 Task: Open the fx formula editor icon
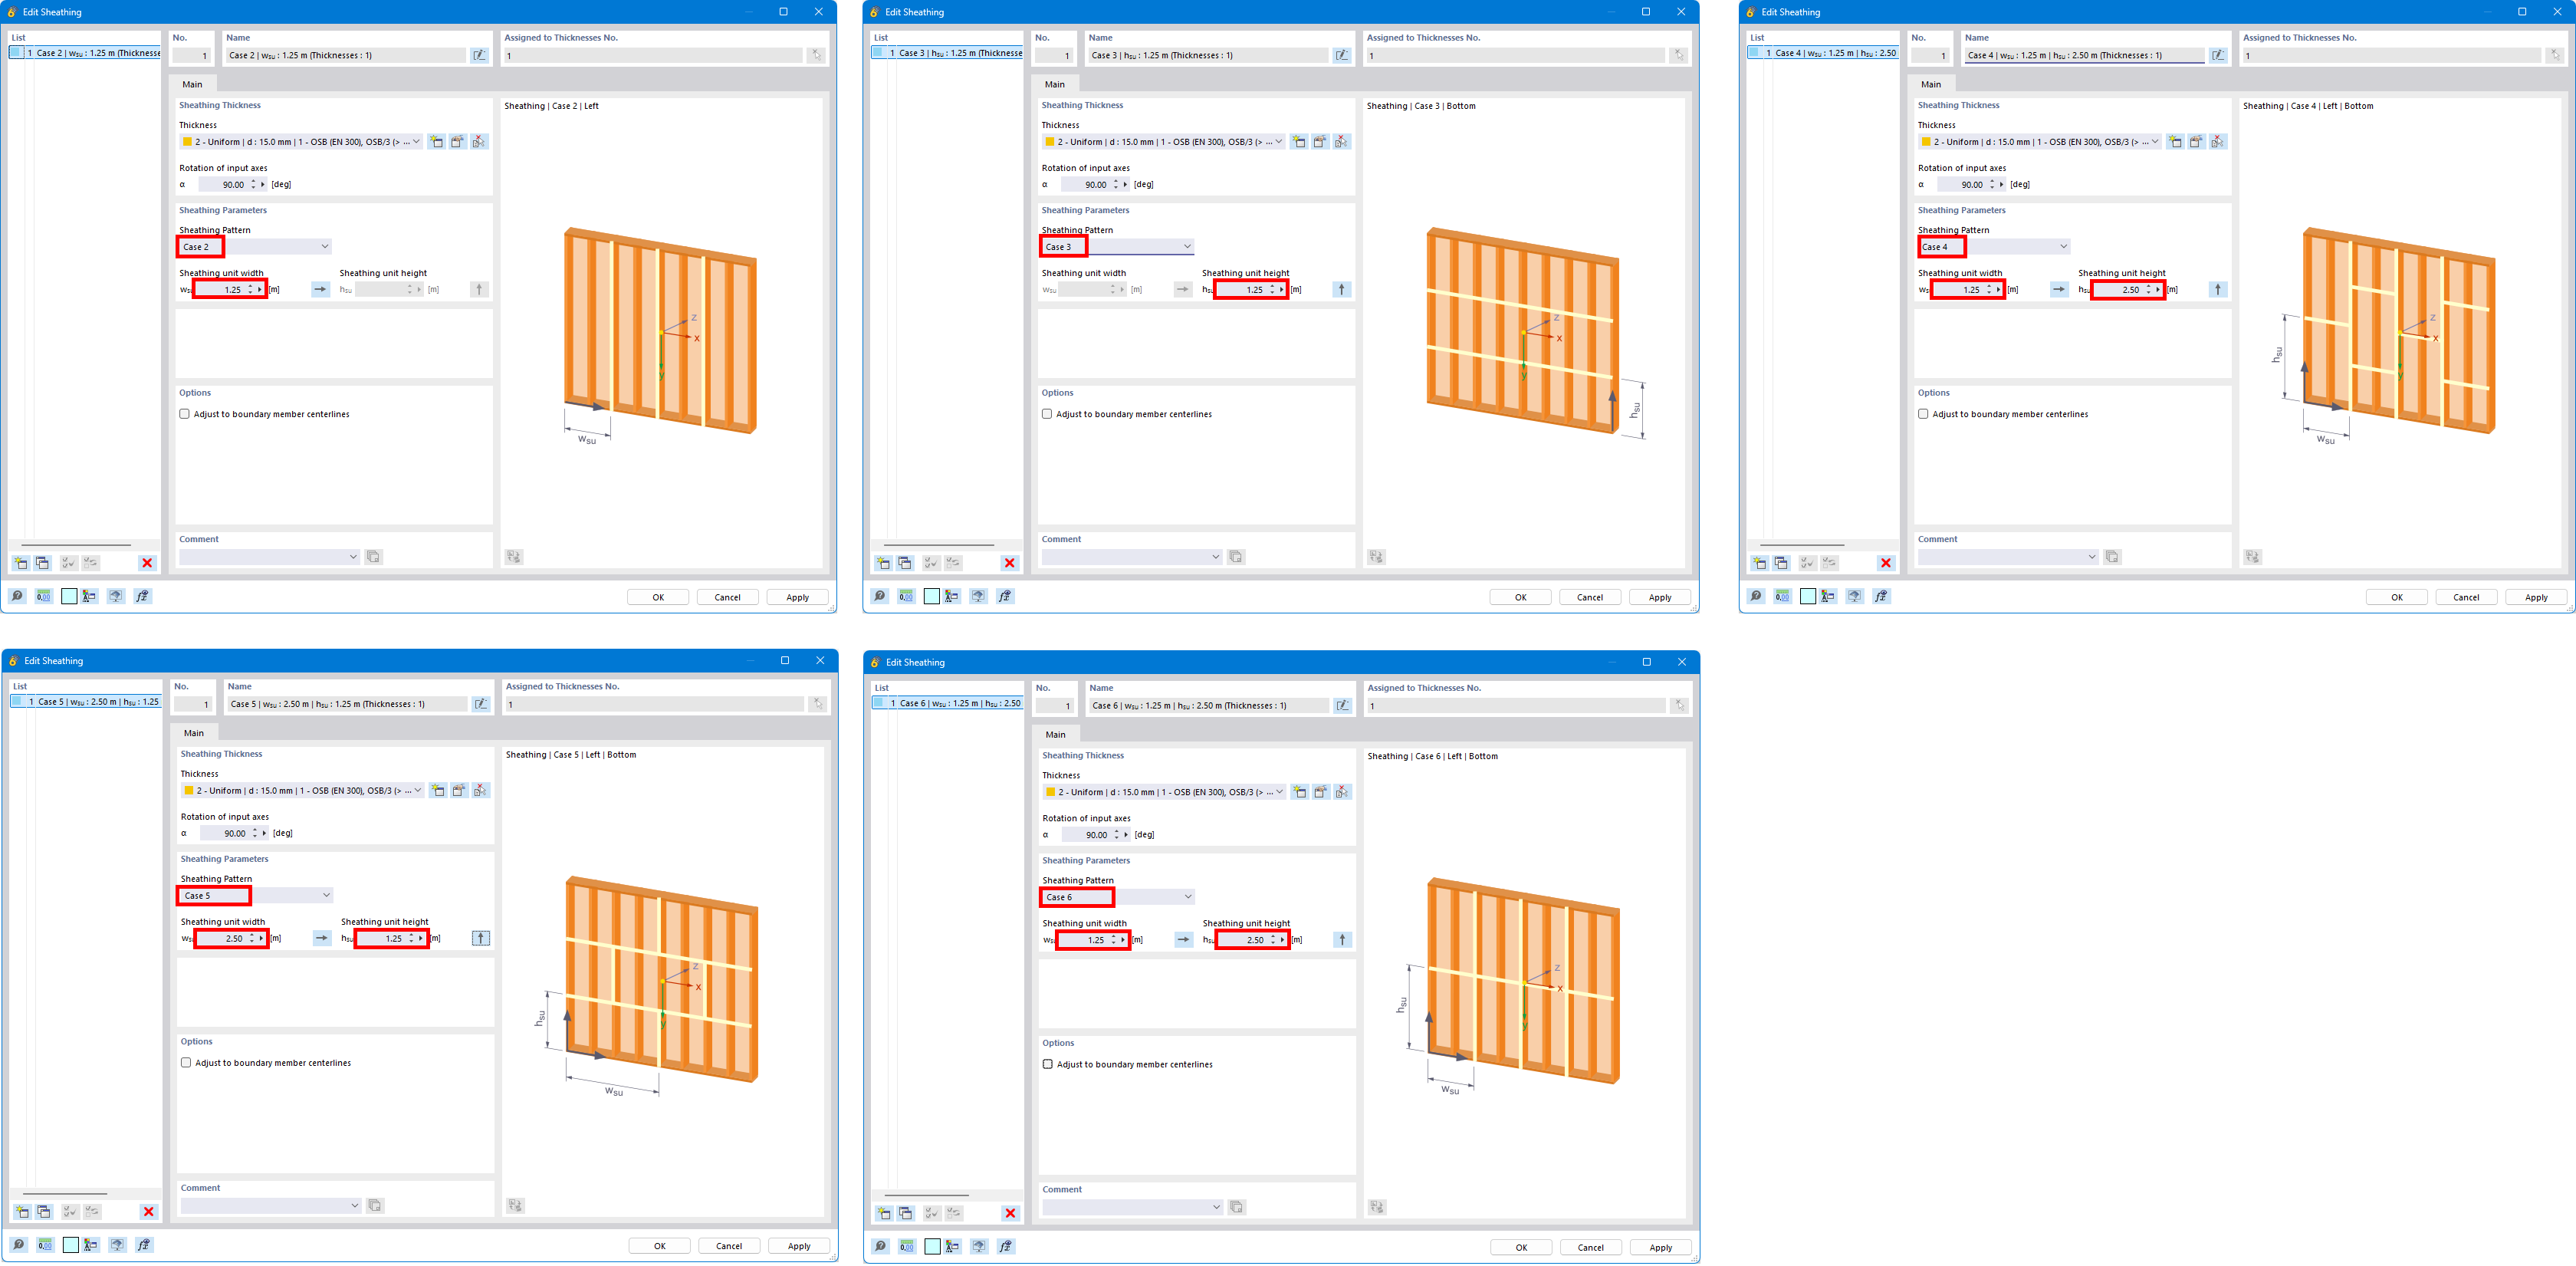click(x=143, y=596)
